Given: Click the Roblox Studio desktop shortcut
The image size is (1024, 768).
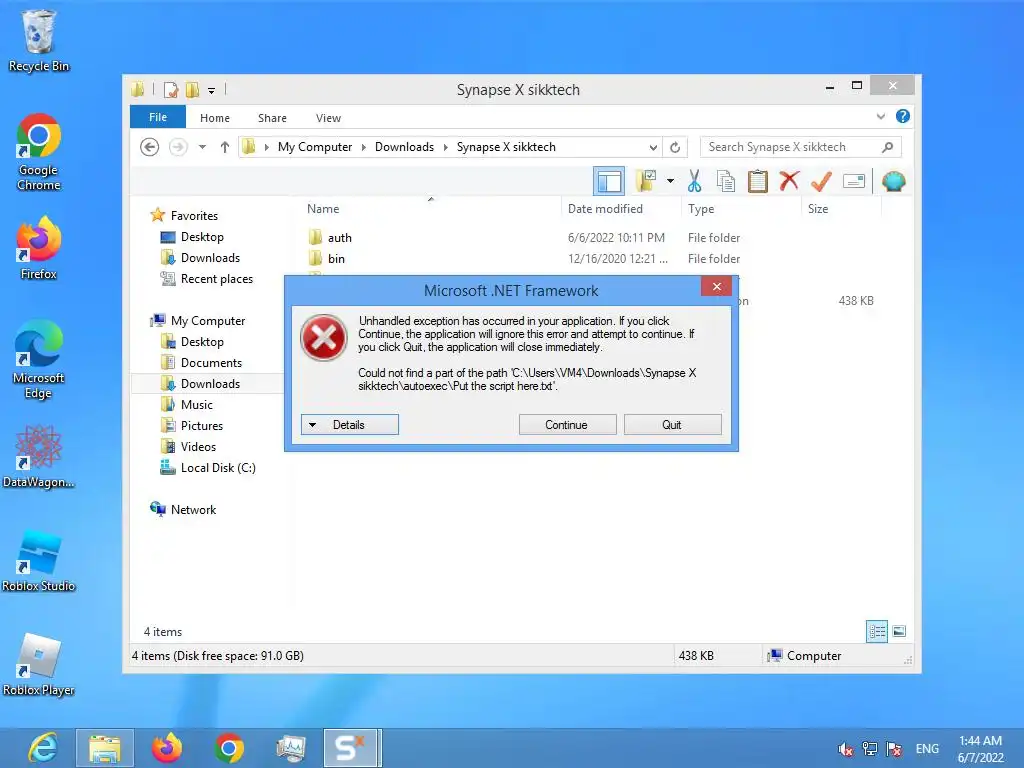Looking at the screenshot, I should [x=39, y=560].
